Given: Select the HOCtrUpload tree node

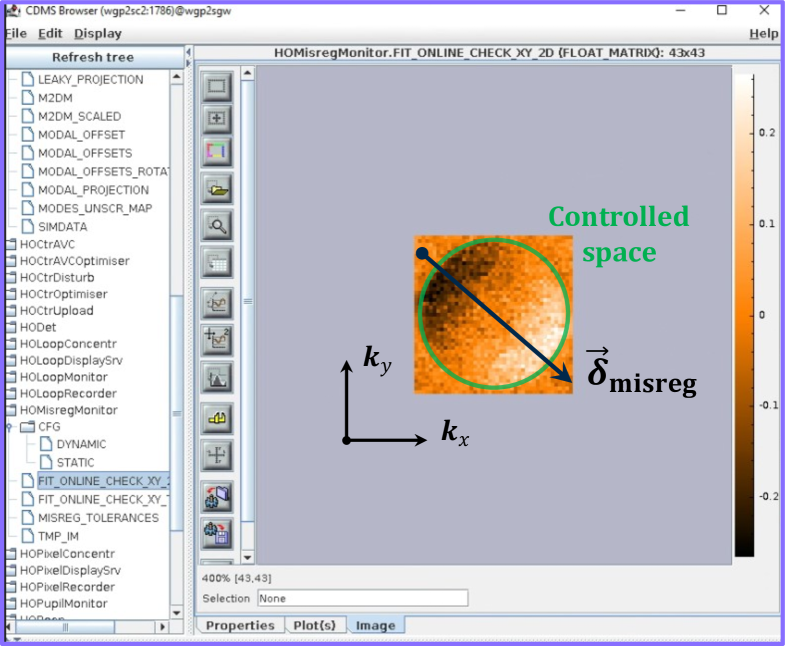Looking at the screenshot, I should click(57, 310).
